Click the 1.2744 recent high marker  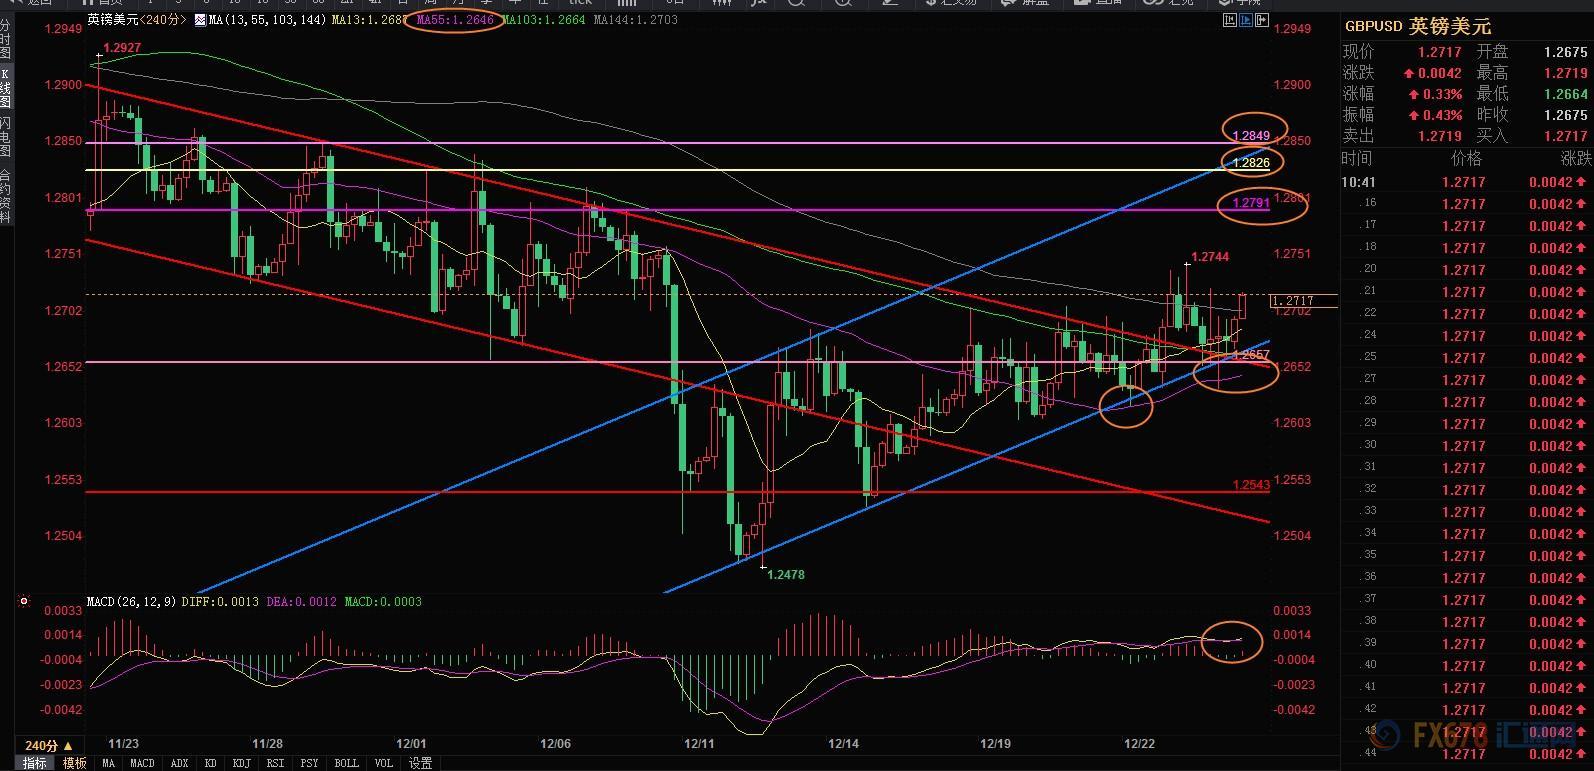1210,257
